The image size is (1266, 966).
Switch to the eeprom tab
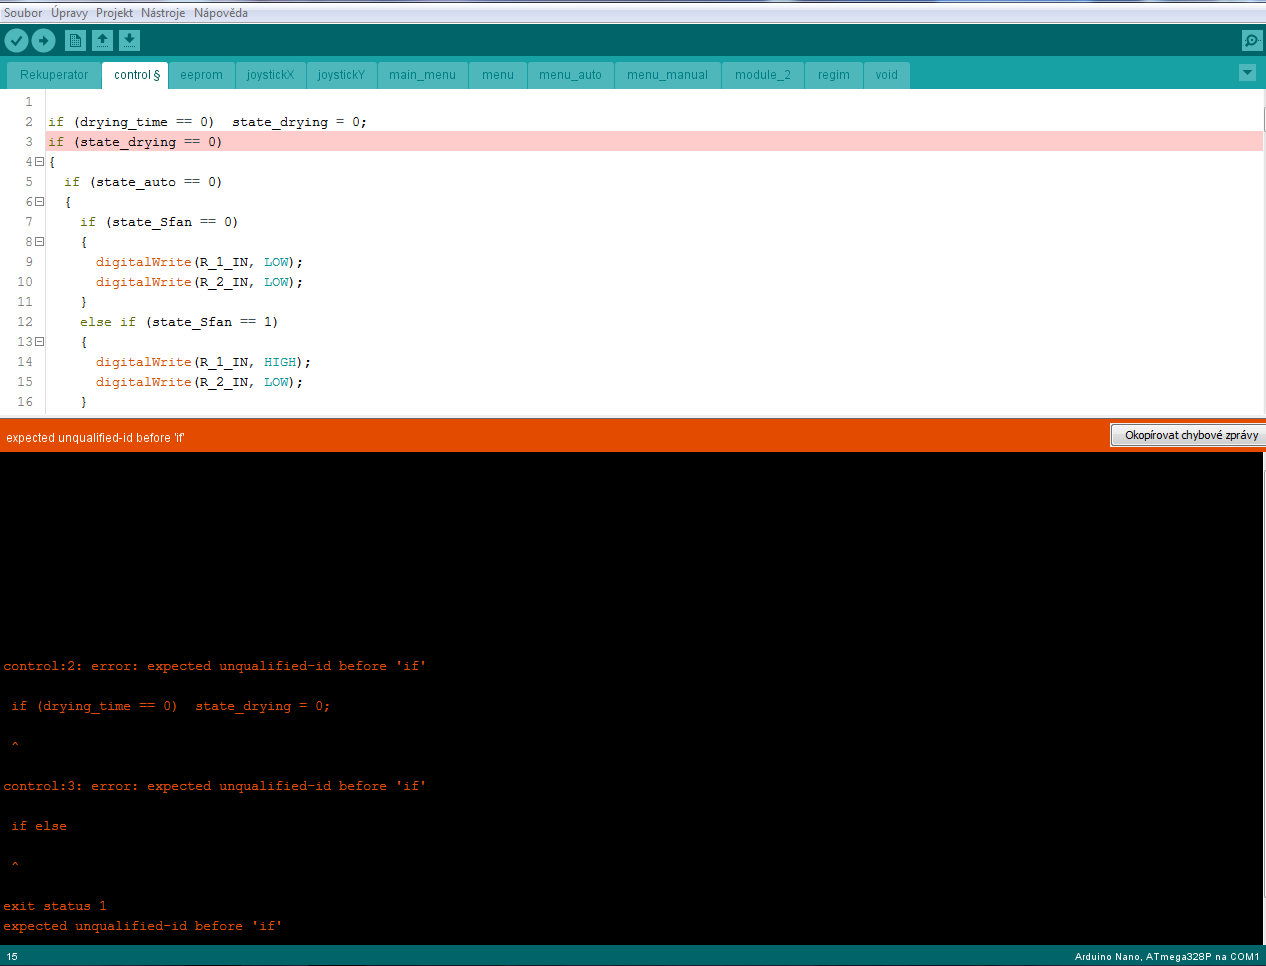click(x=201, y=75)
